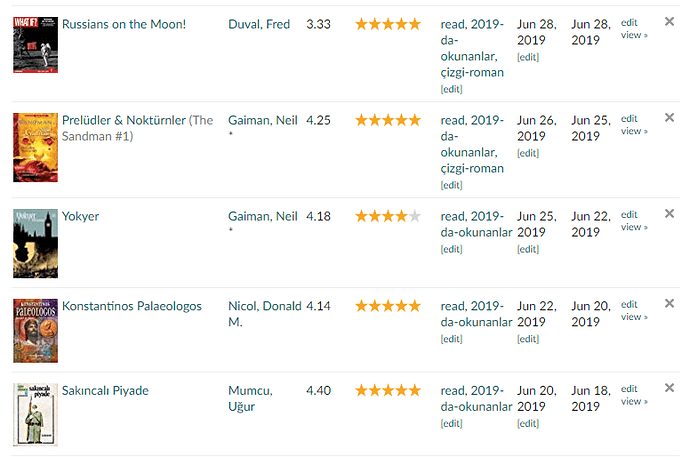The image size is (690, 457).
Task: Click first star of Sakıncalı Piyade rating
Action: click(362, 390)
